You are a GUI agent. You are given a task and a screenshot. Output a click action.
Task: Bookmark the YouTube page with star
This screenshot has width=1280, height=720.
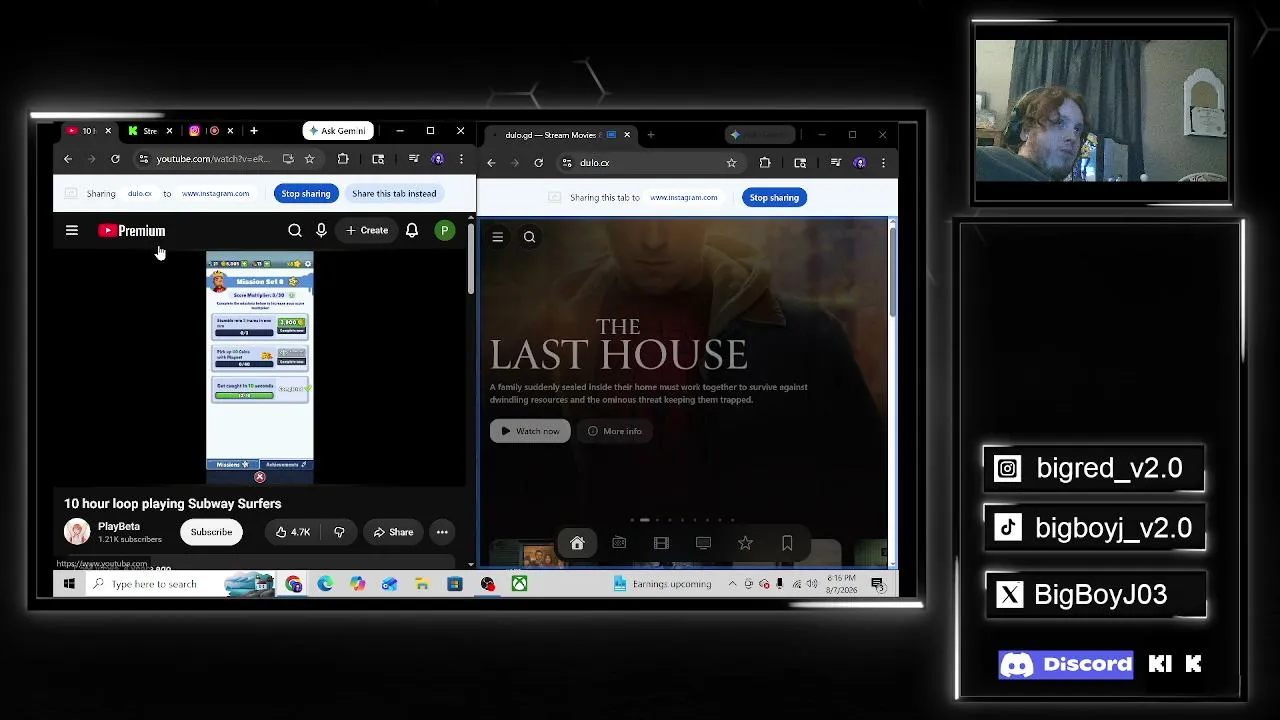click(309, 159)
